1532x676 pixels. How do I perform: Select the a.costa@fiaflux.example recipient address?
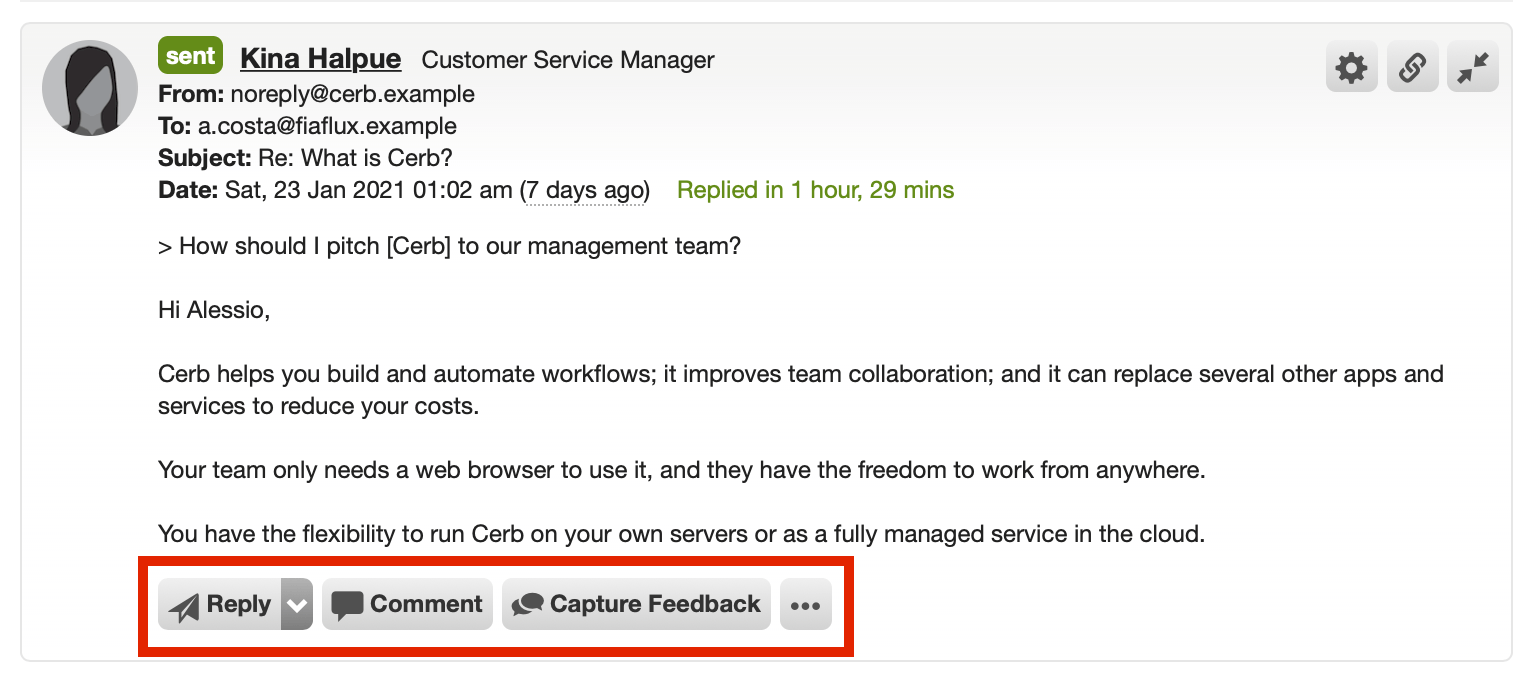click(x=326, y=126)
